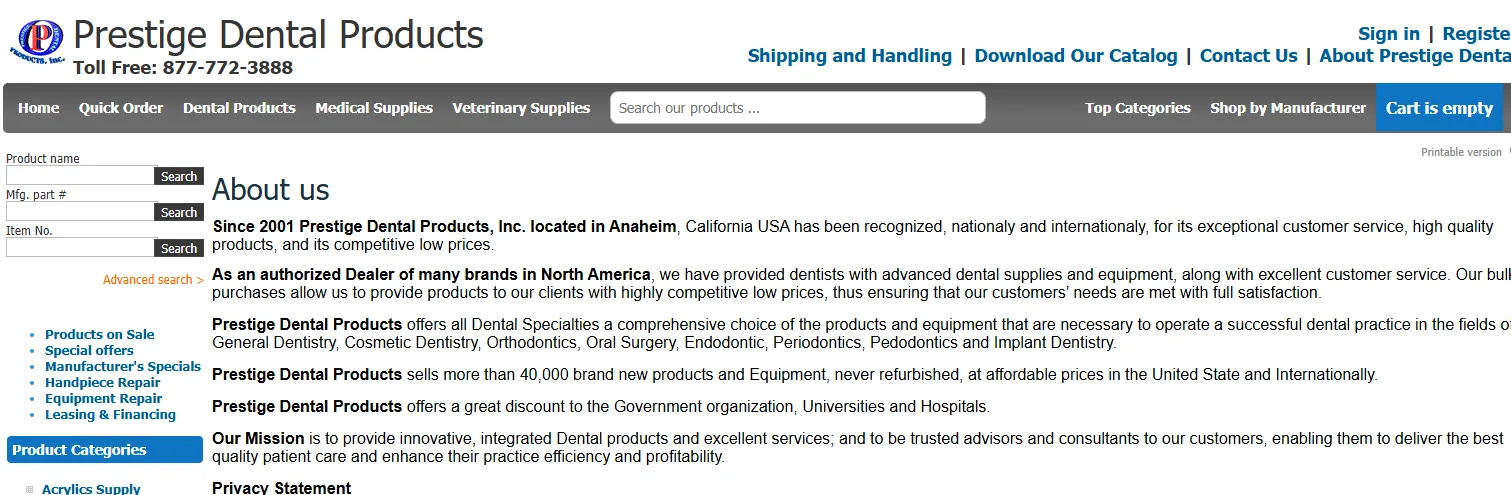1511x495 pixels.
Task: Select Dental Products in navigation bar
Action: point(239,108)
